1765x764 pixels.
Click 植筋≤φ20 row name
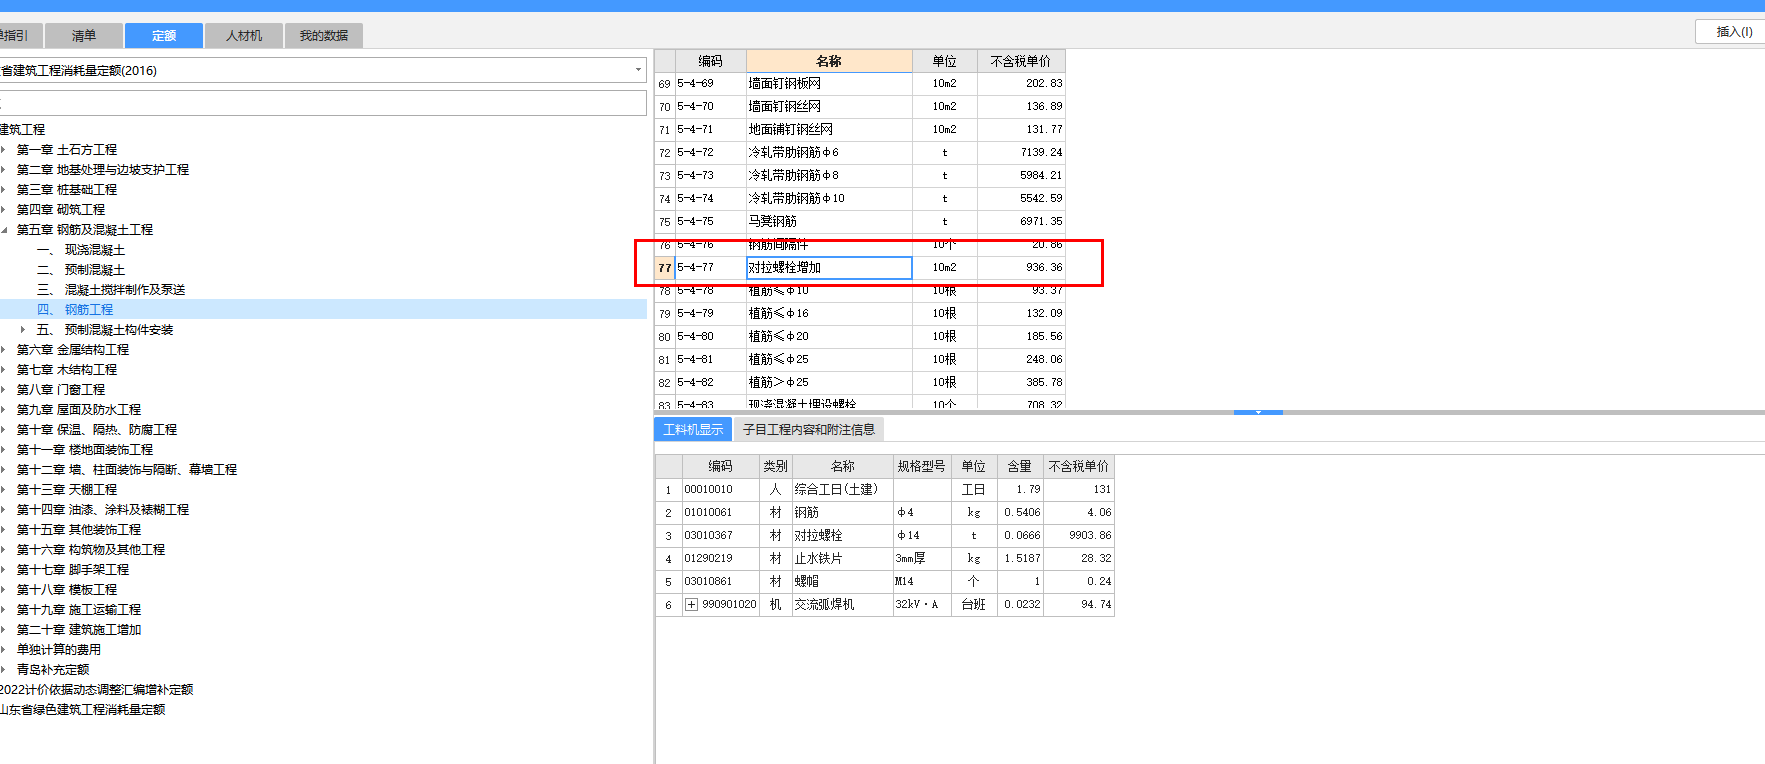(779, 337)
